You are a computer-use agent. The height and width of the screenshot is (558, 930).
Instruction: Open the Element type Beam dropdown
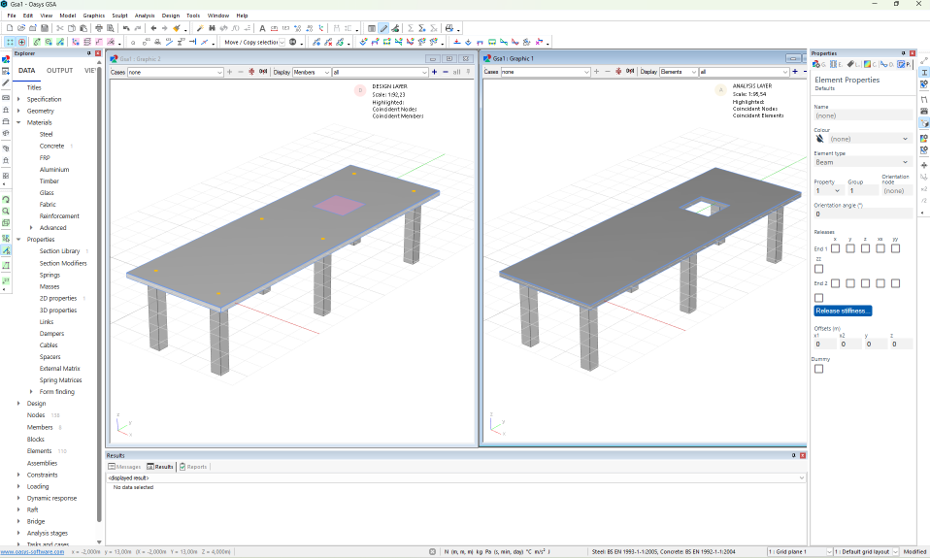862,162
